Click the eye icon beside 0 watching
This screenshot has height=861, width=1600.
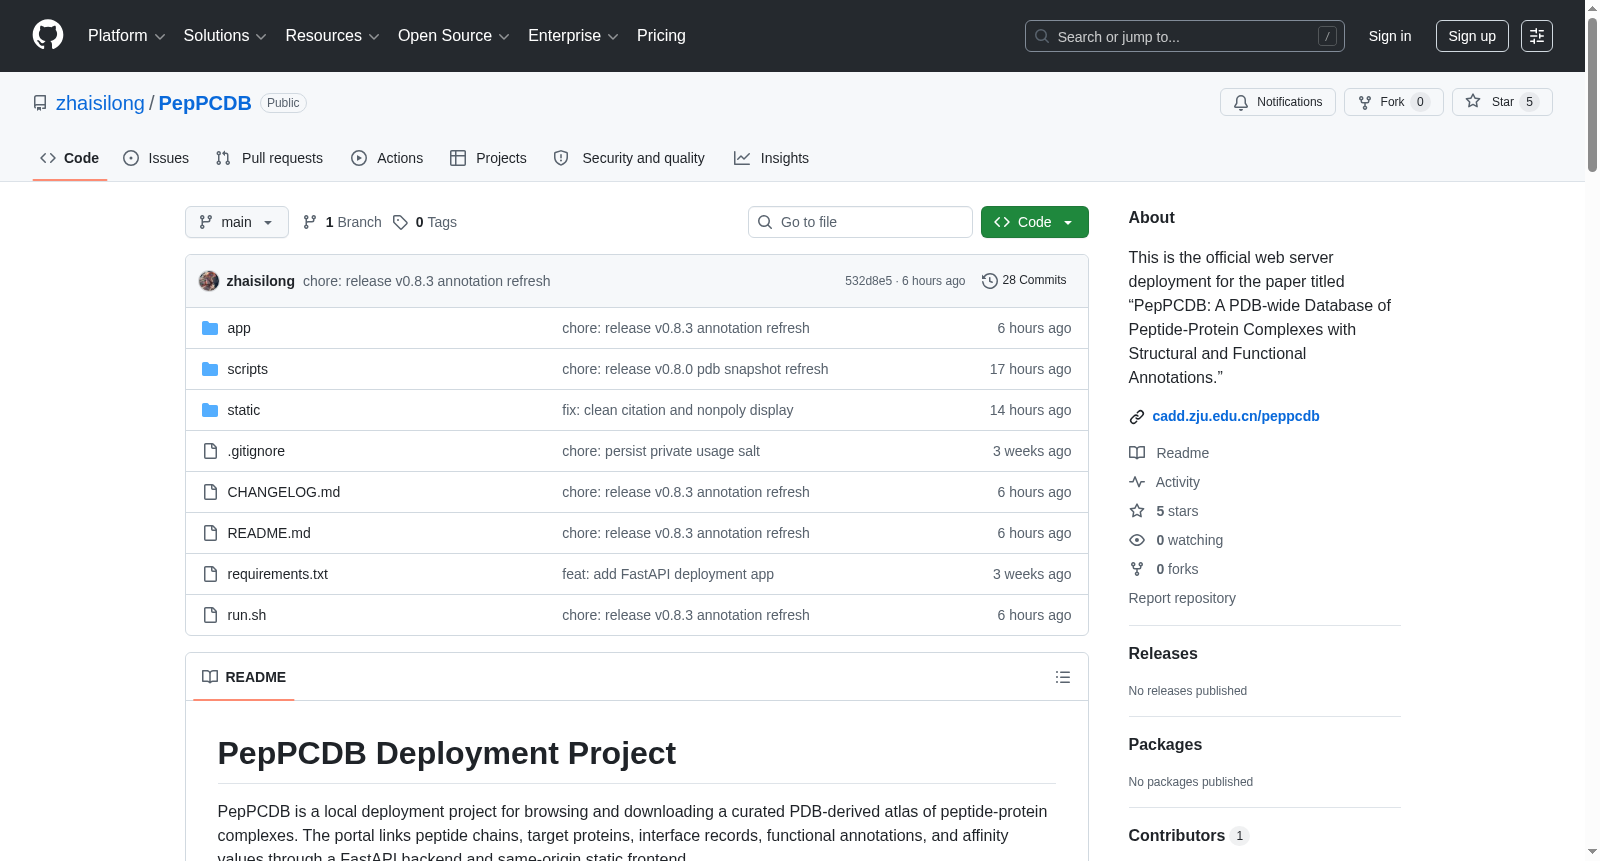coord(1137,540)
